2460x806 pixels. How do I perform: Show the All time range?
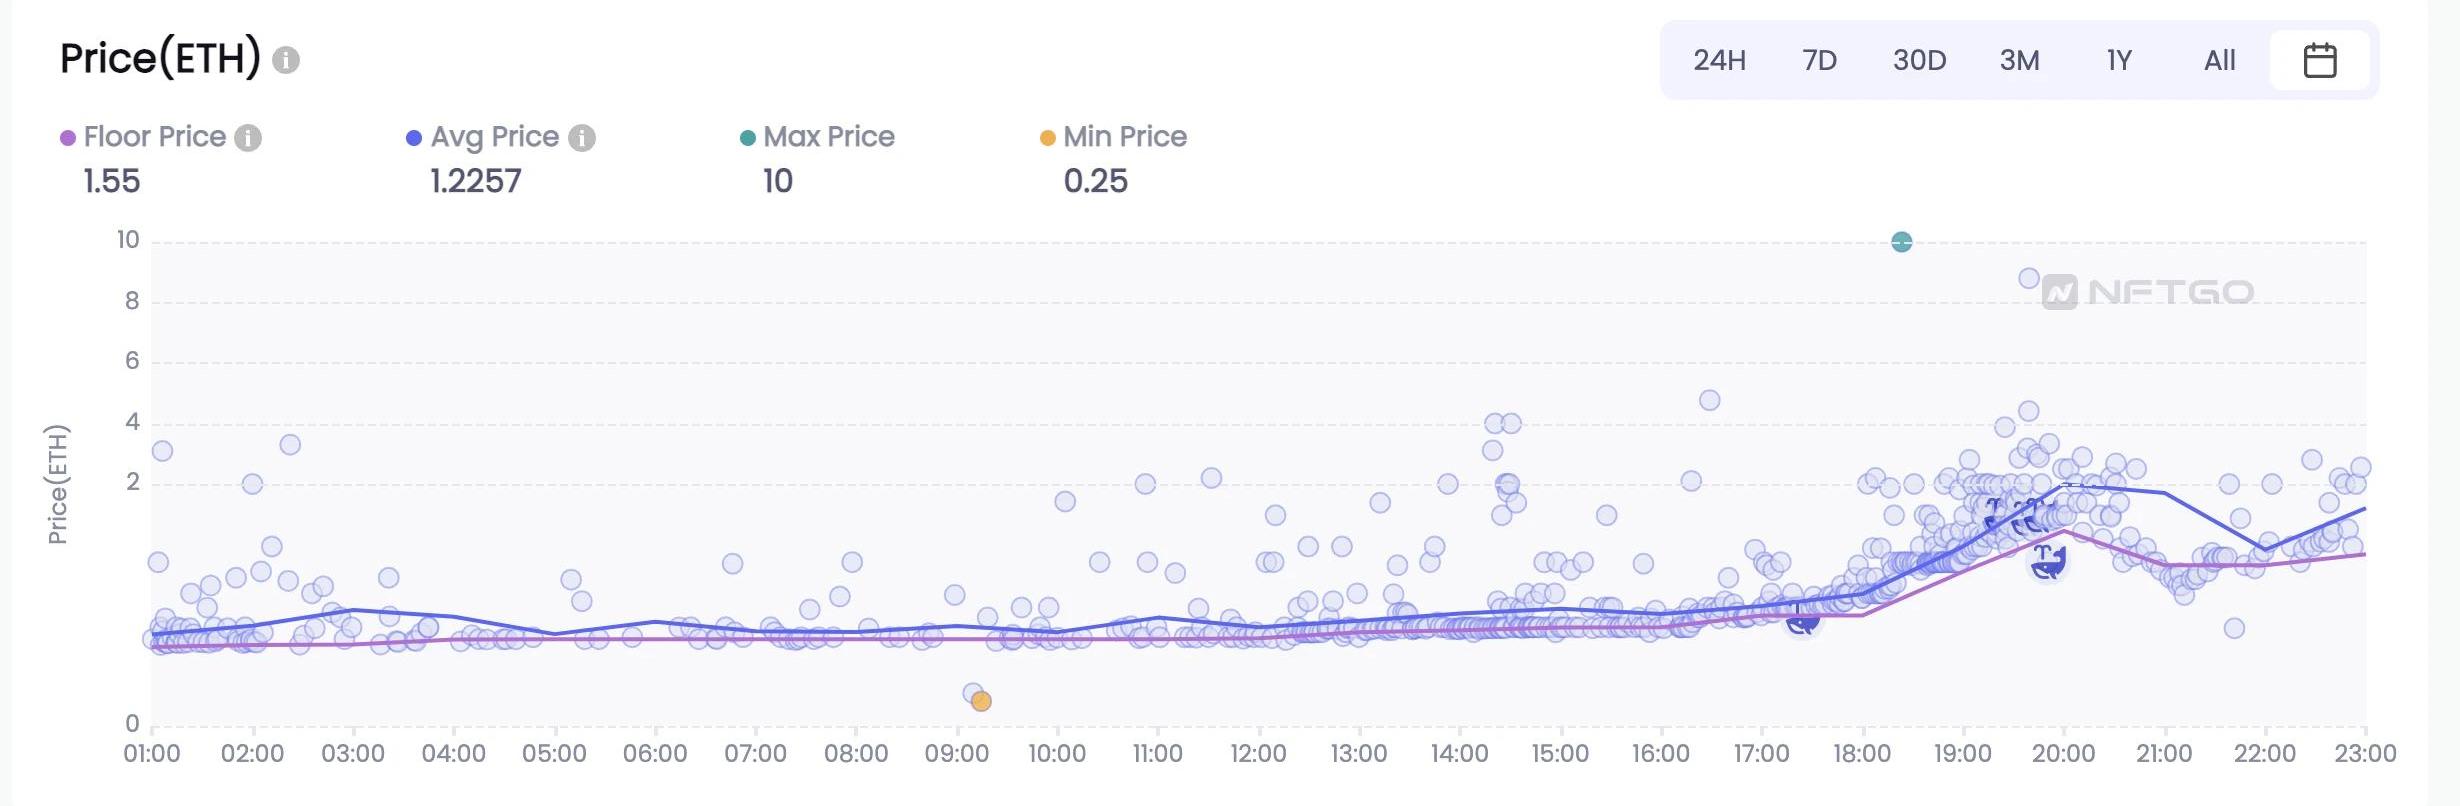click(2219, 60)
